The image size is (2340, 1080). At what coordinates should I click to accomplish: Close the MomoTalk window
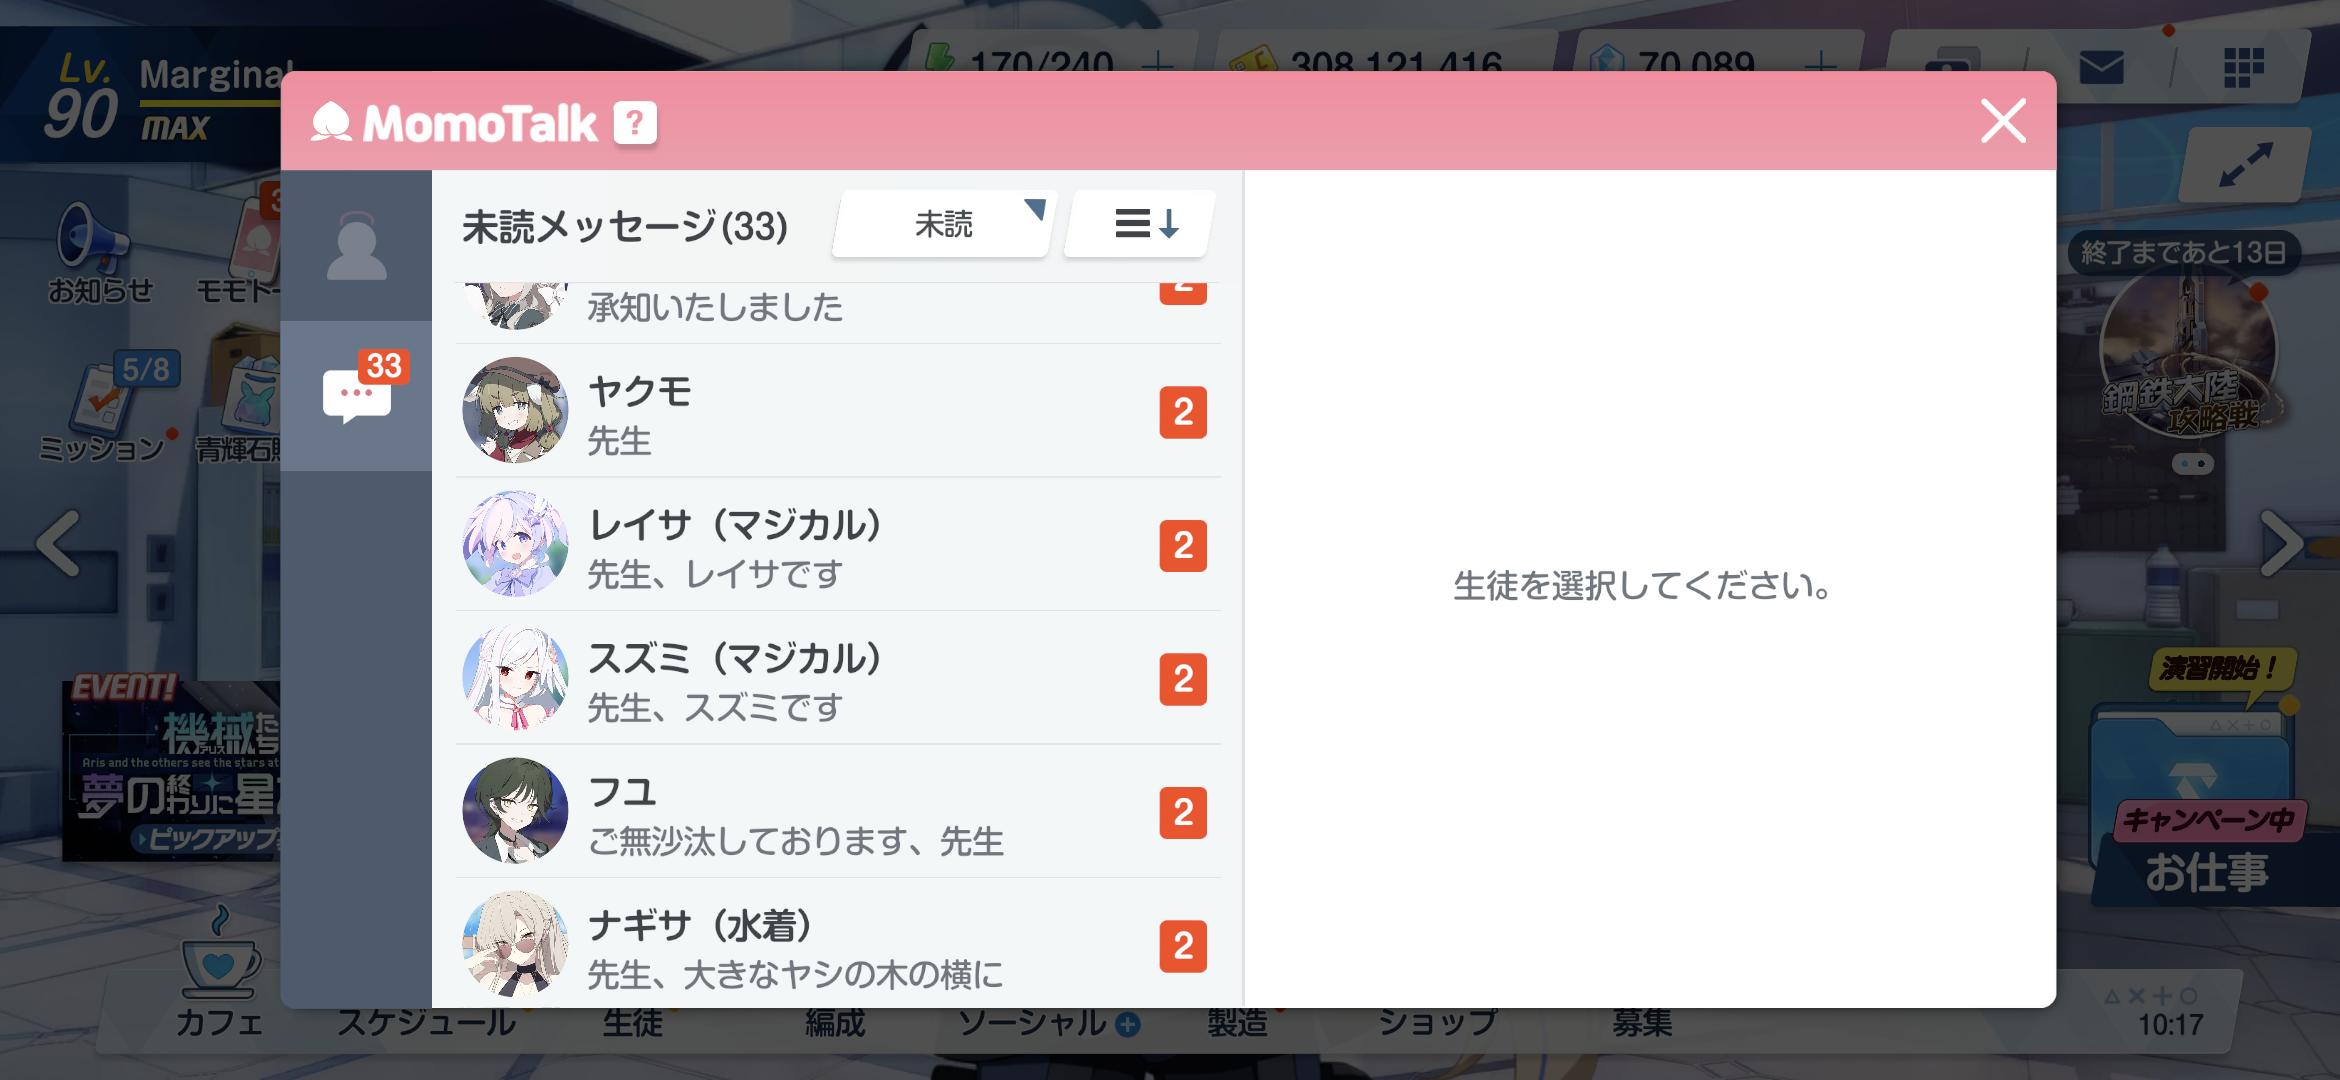[x=2003, y=122]
